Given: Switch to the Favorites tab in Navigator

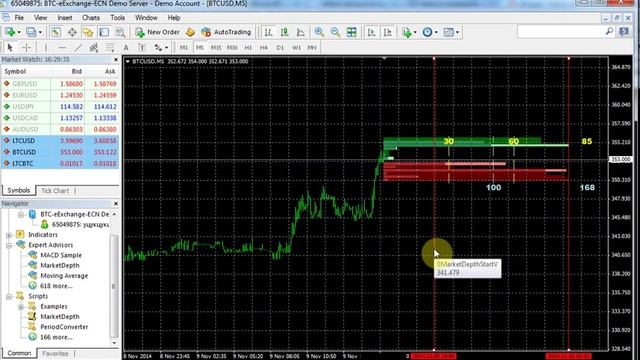Looking at the screenshot, I should tap(55, 353).
